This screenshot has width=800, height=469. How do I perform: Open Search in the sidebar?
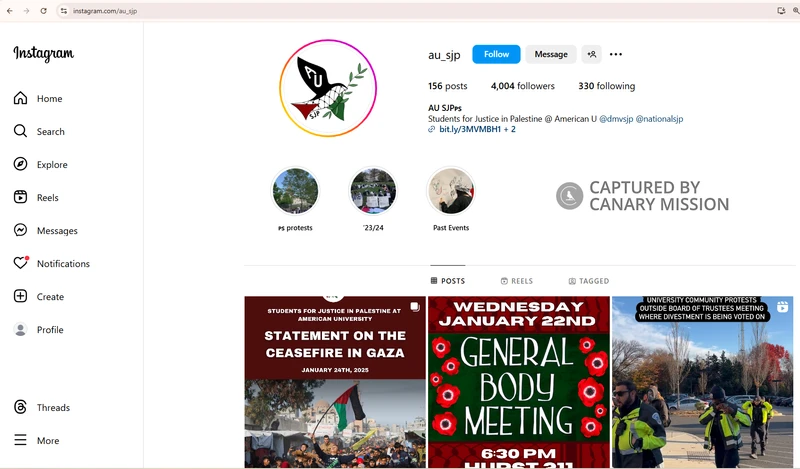39,131
